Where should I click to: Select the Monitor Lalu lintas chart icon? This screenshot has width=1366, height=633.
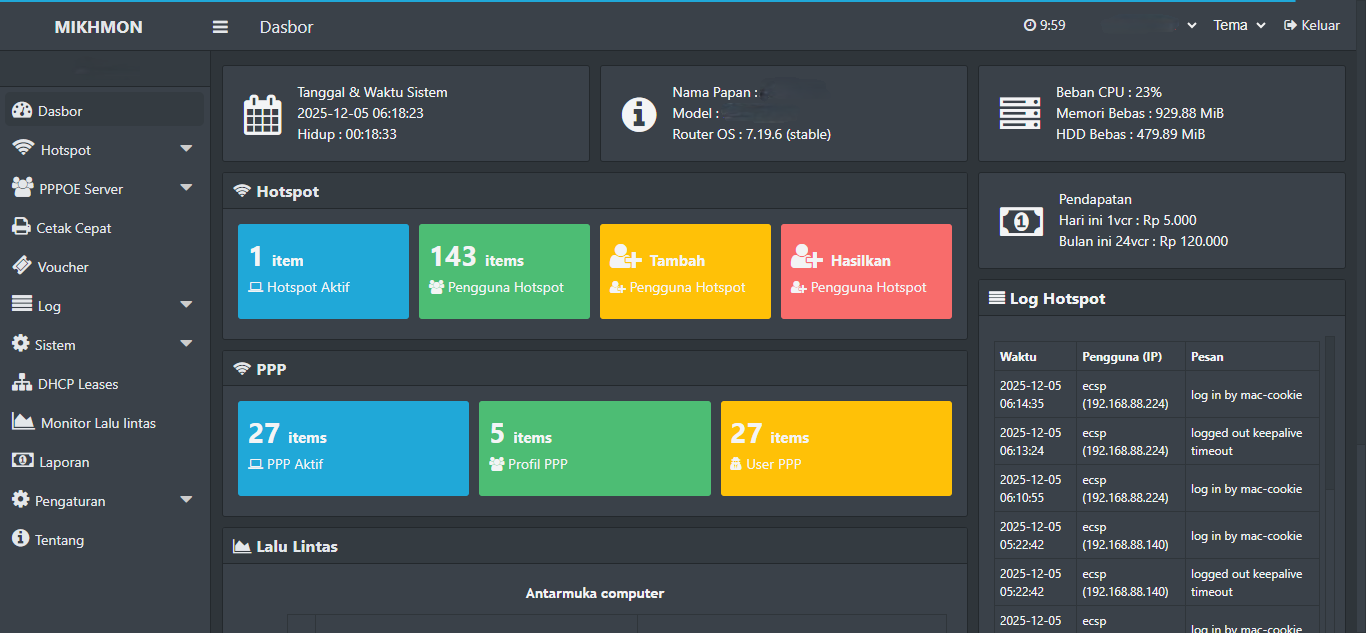coord(22,422)
